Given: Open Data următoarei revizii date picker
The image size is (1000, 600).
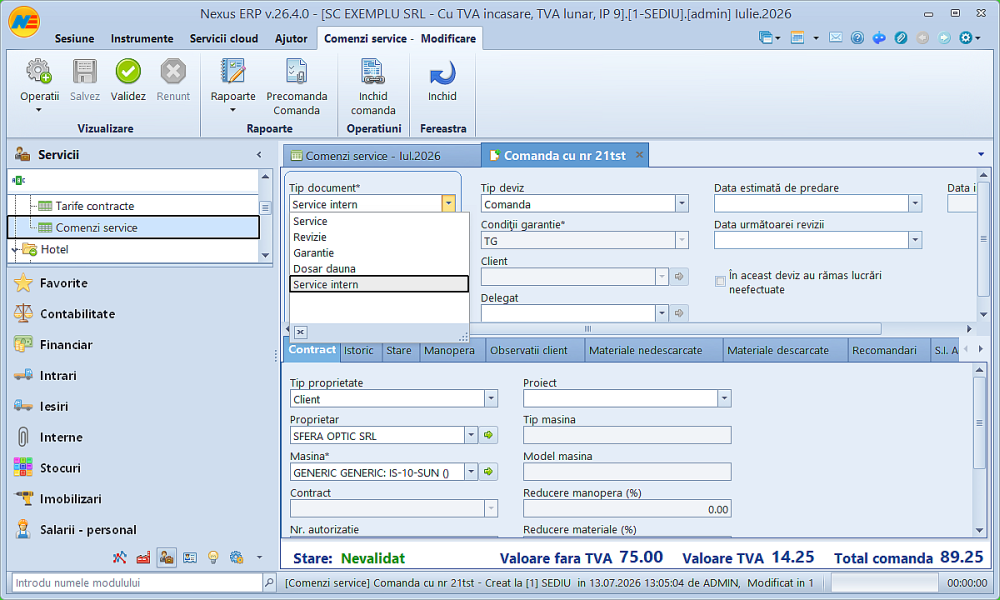Looking at the screenshot, I should [x=915, y=240].
